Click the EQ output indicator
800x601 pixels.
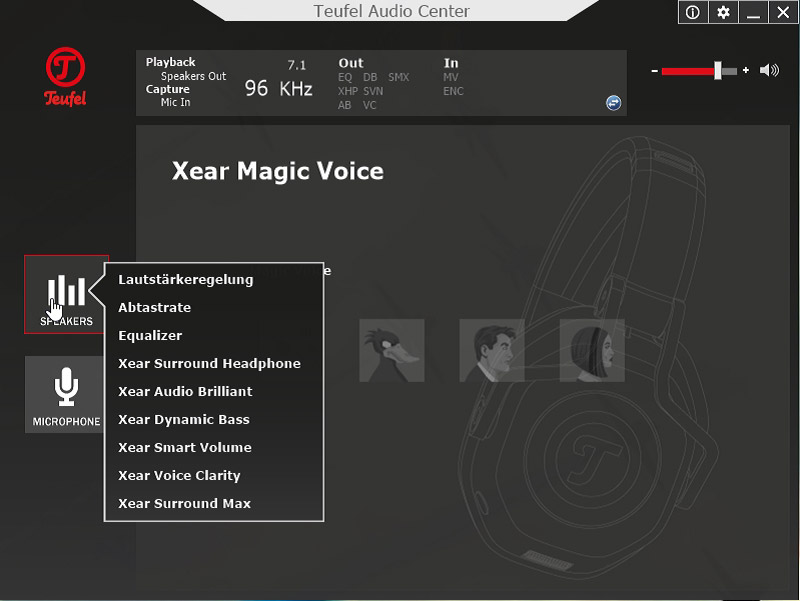(345, 78)
